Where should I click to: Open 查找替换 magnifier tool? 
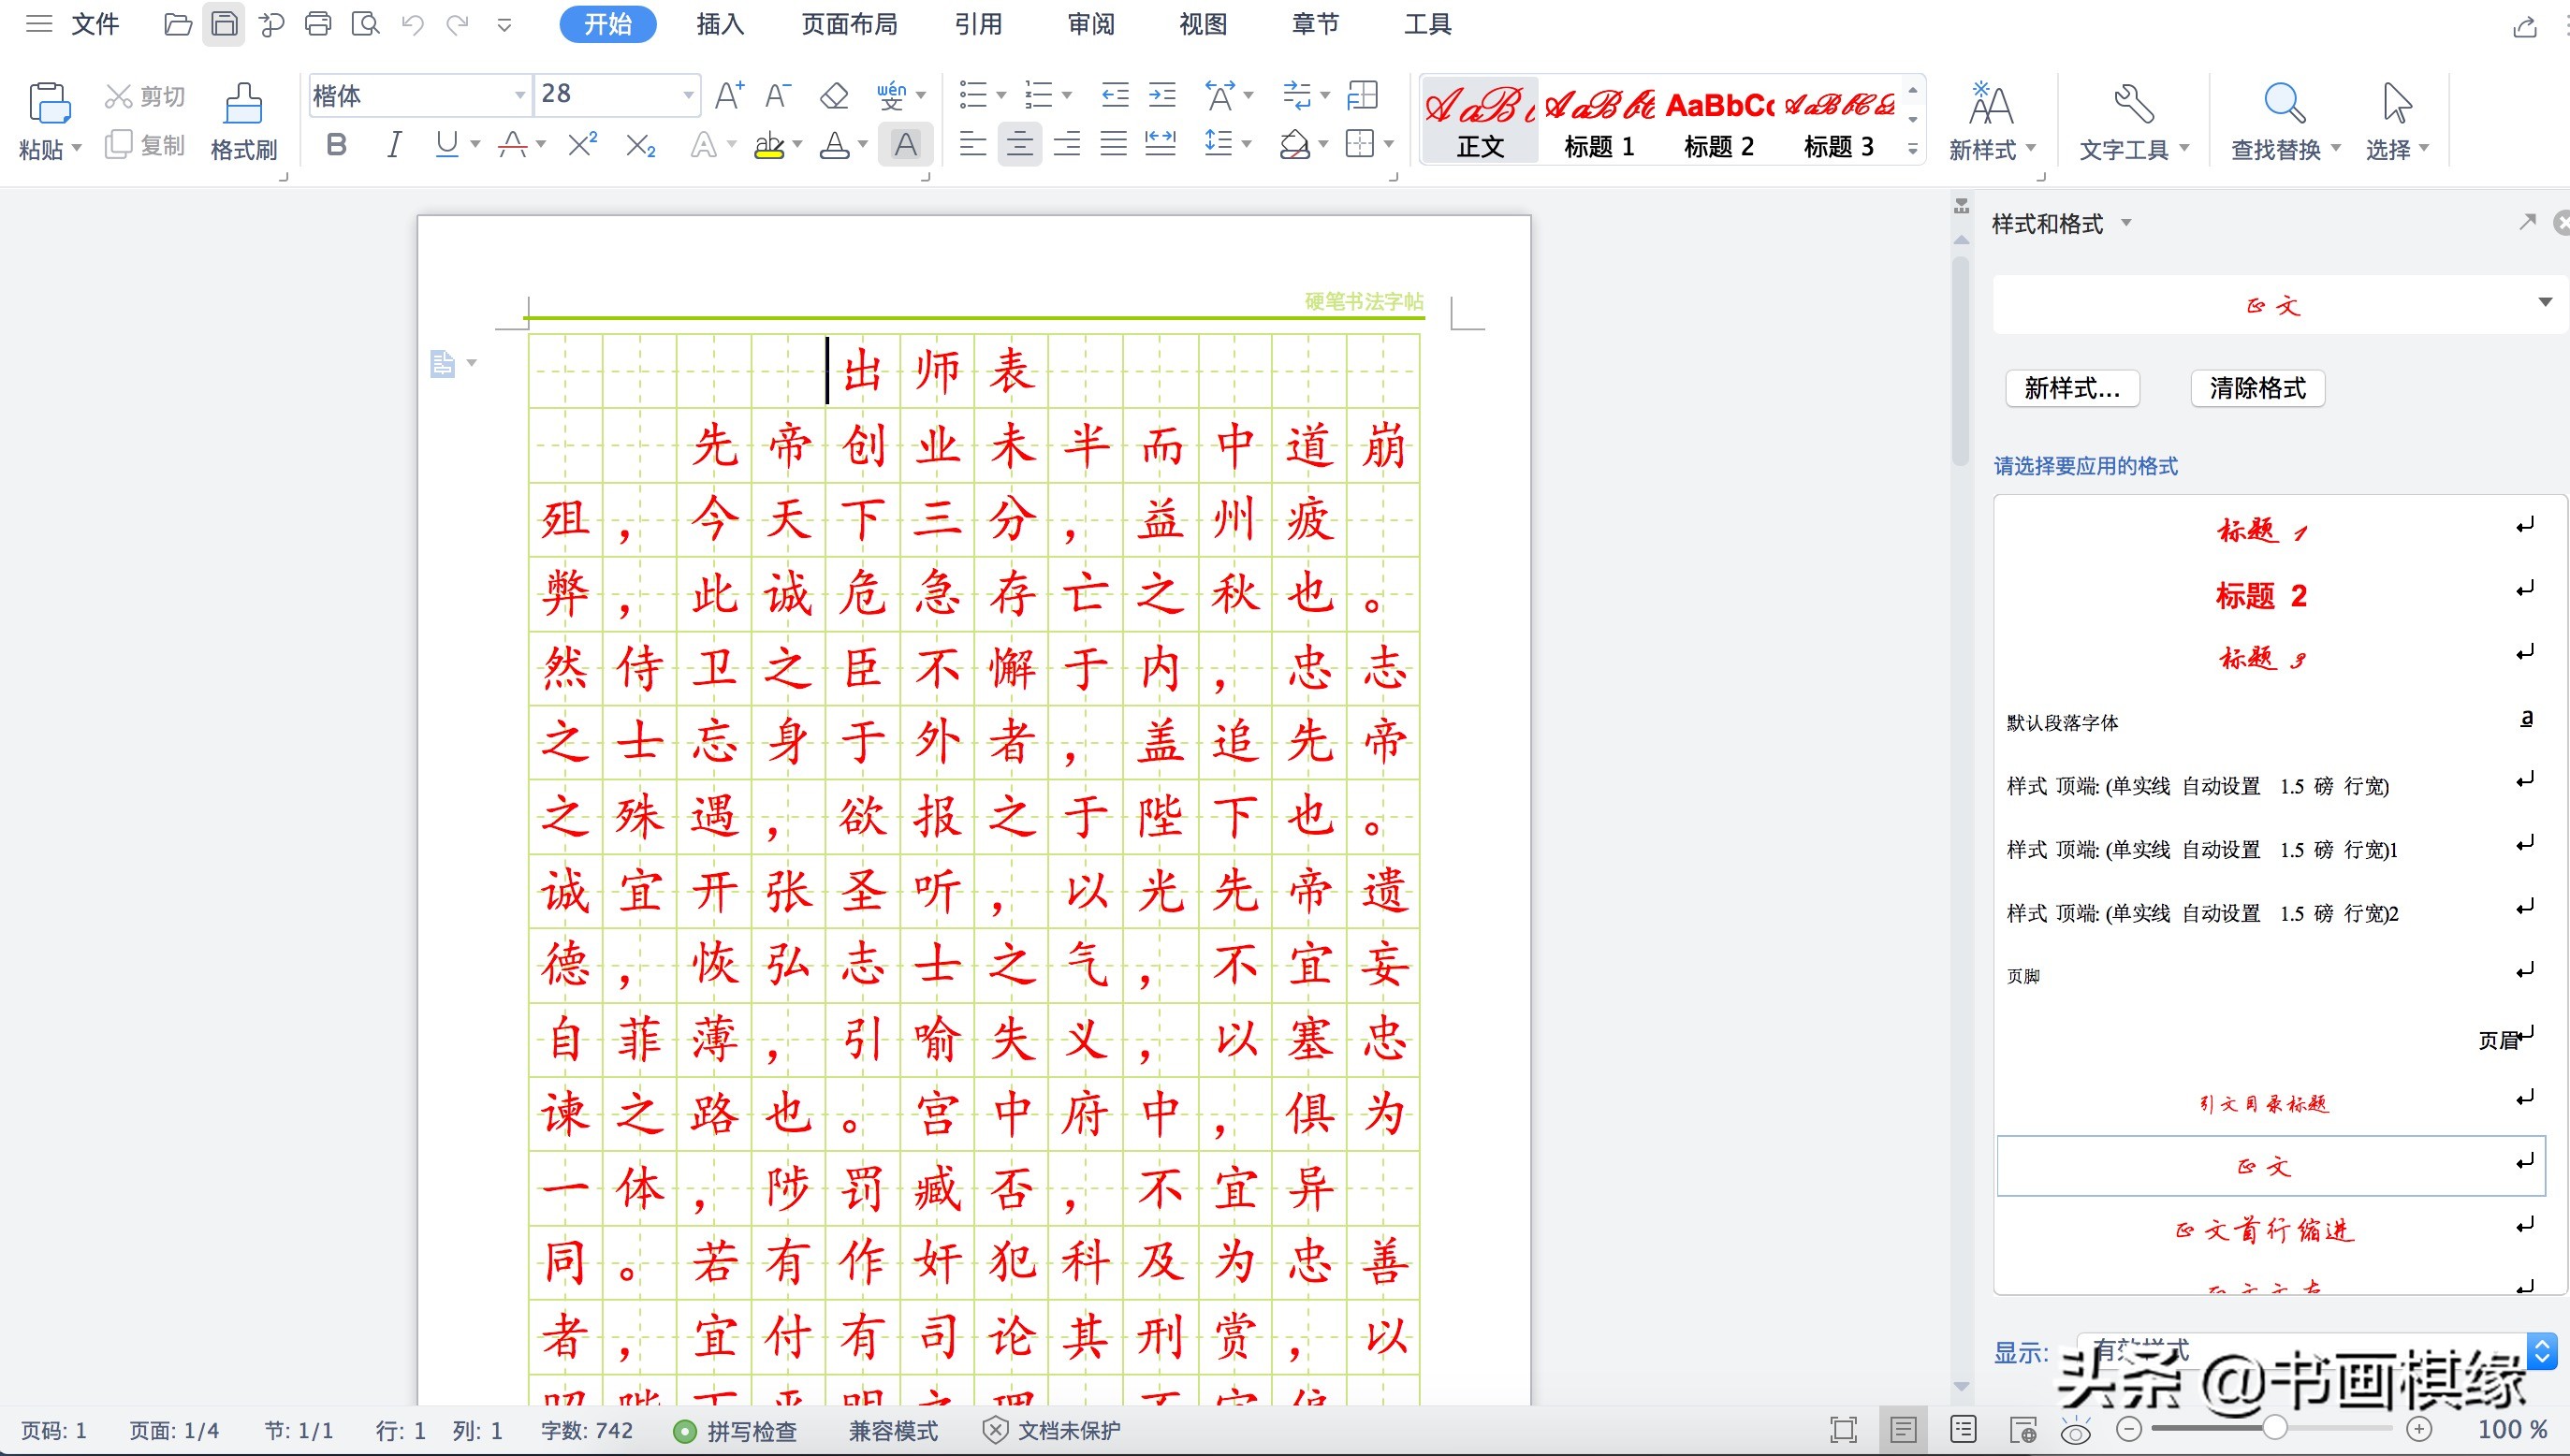(2286, 122)
